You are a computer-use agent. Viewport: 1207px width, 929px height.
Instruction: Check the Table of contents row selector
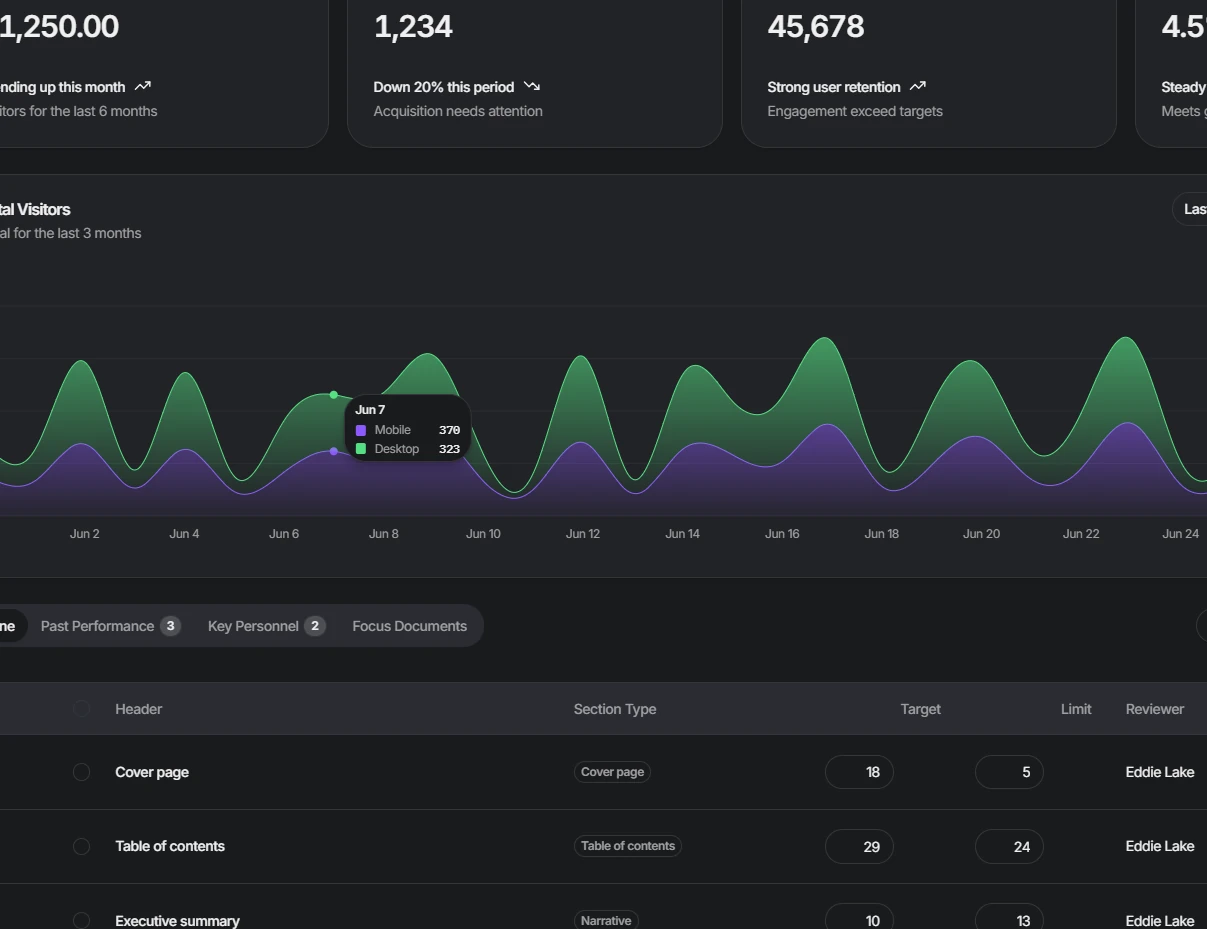82,846
